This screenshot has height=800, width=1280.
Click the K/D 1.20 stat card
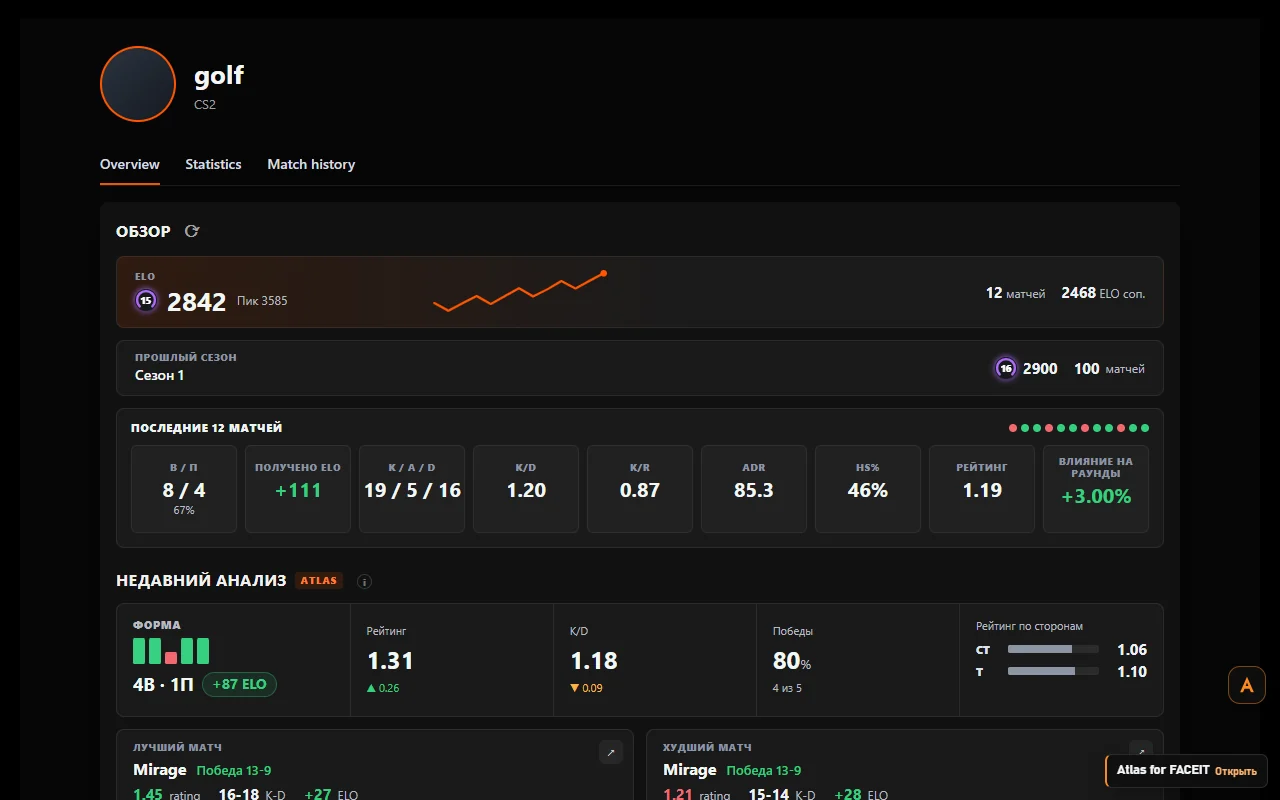[526, 489]
